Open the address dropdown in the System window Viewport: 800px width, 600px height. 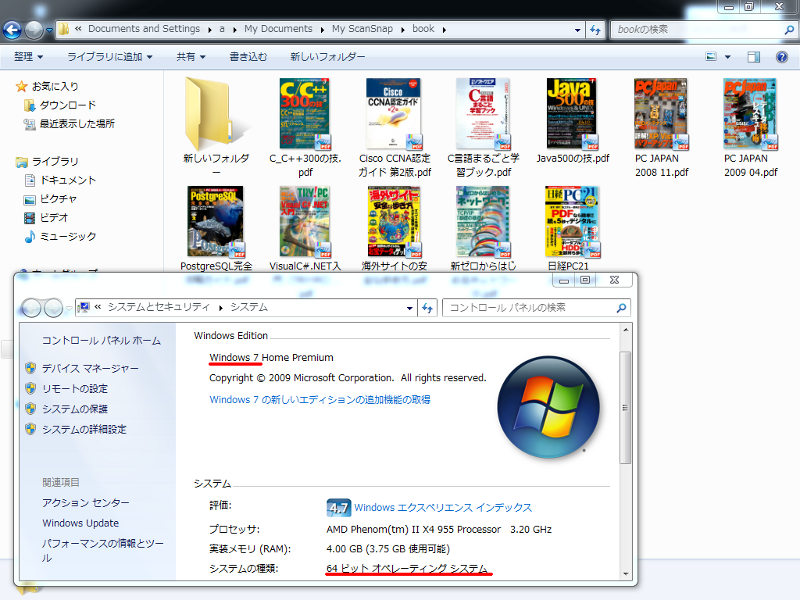[409, 308]
